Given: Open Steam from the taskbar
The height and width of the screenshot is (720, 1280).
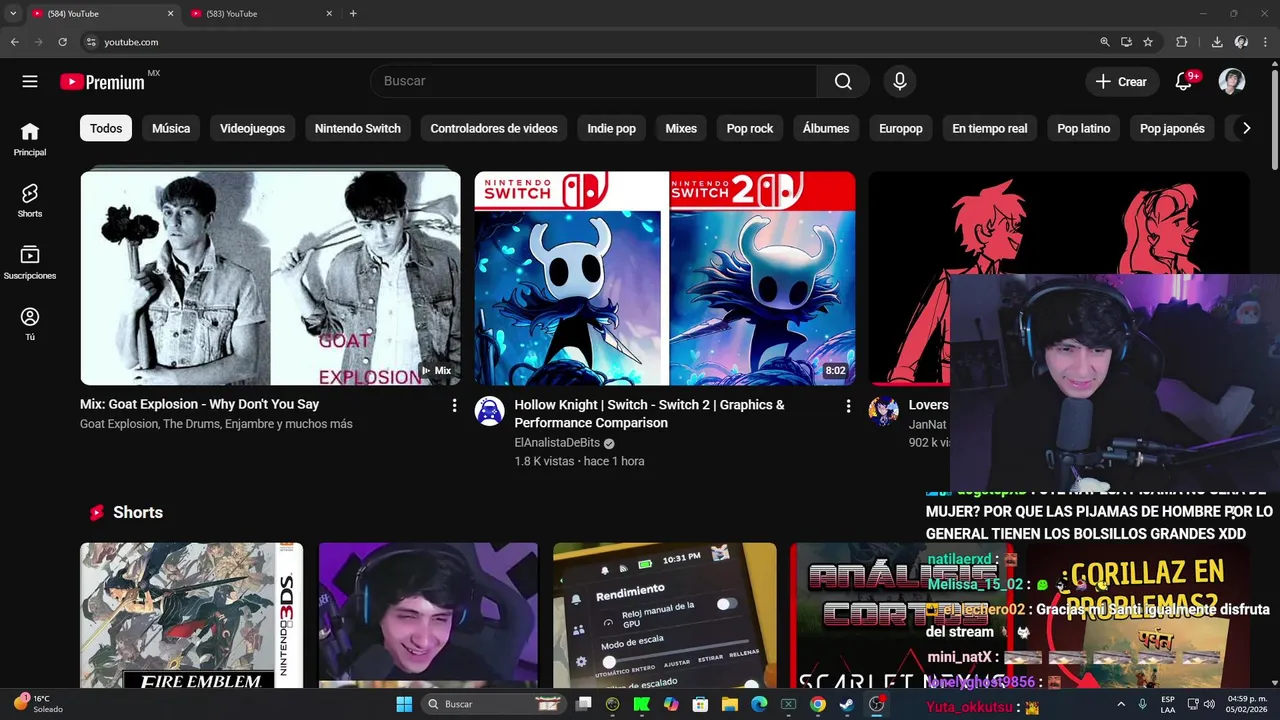Looking at the screenshot, I should pyautogui.click(x=846, y=704).
